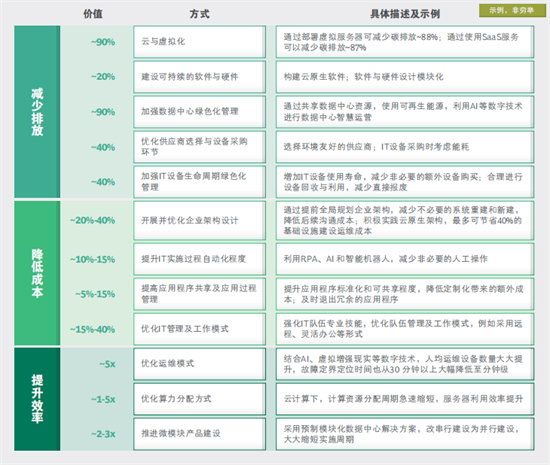Click description '利用RPA、AI和智能机器人'
The image size is (550, 465).
(405, 259)
